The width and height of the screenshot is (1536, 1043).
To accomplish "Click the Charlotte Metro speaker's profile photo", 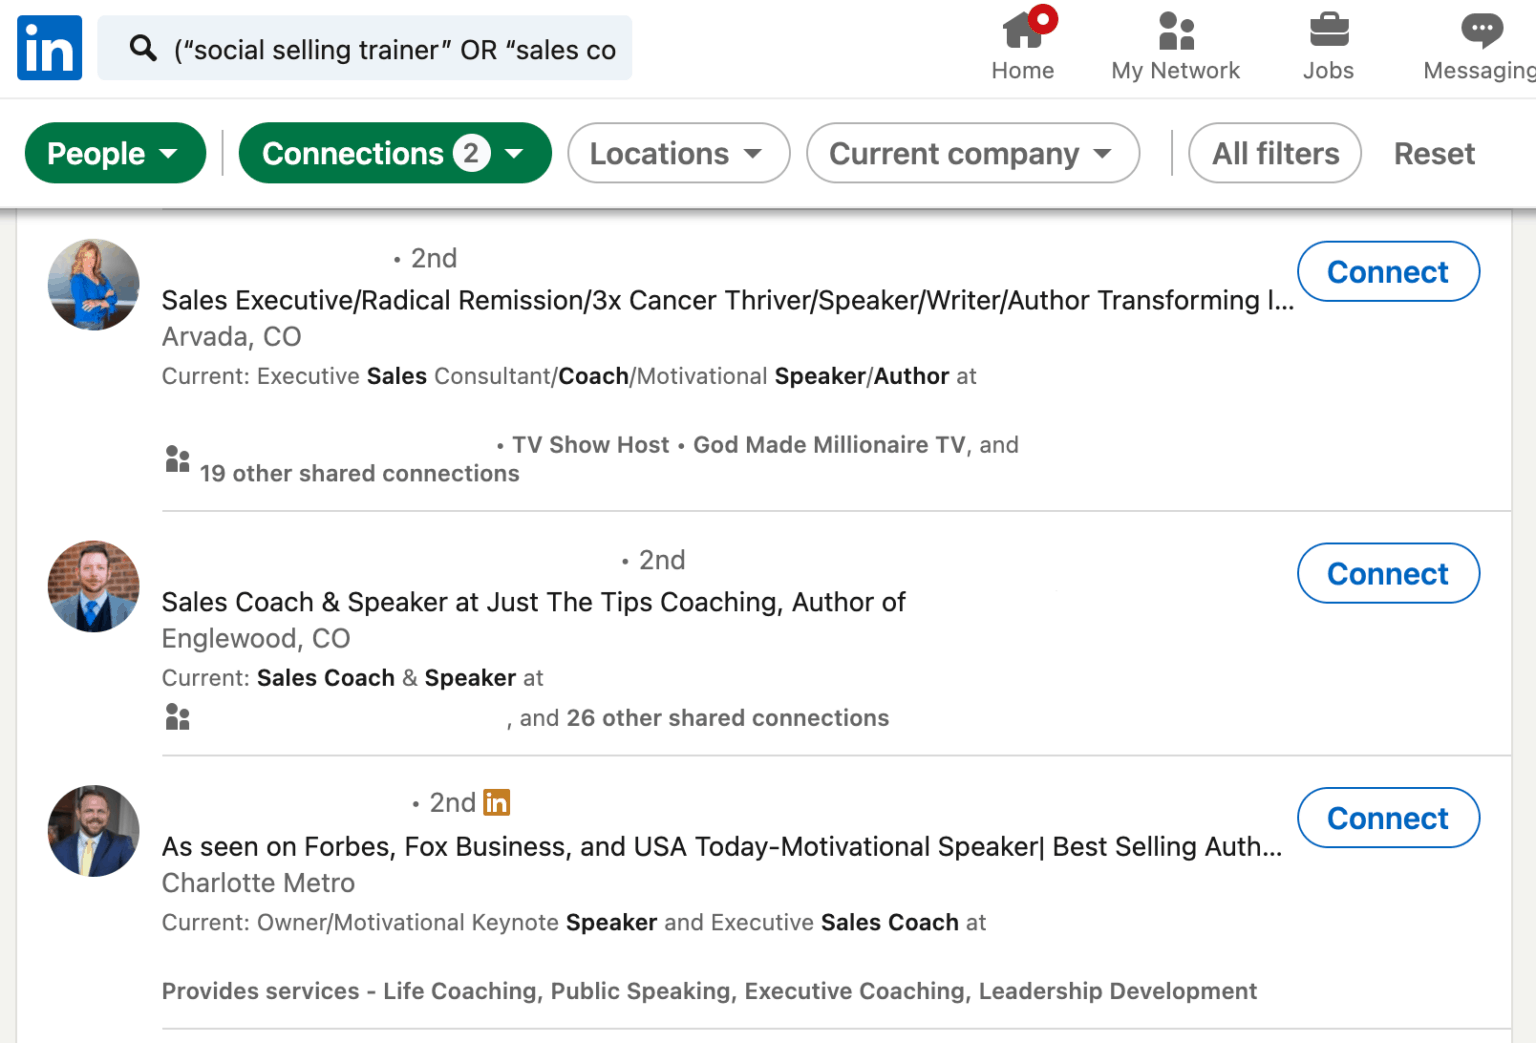I will (93, 831).
